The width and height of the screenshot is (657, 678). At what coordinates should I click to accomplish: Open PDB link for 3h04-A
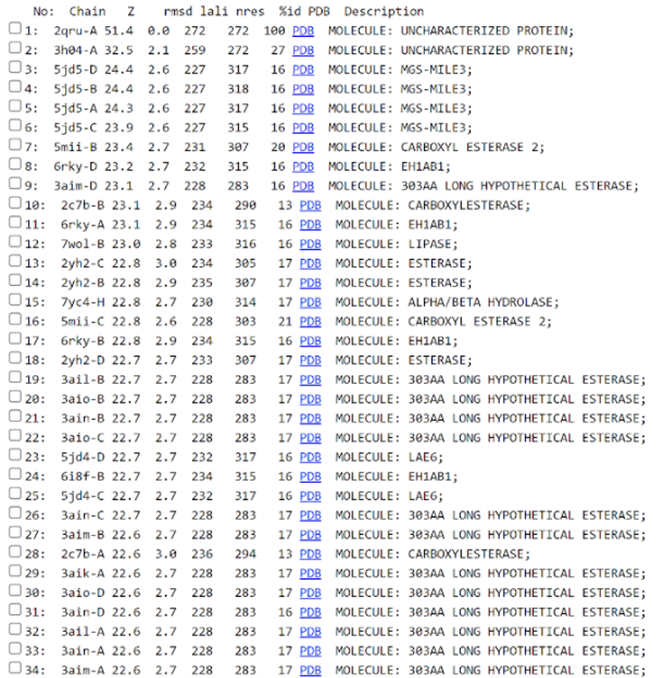point(301,50)
